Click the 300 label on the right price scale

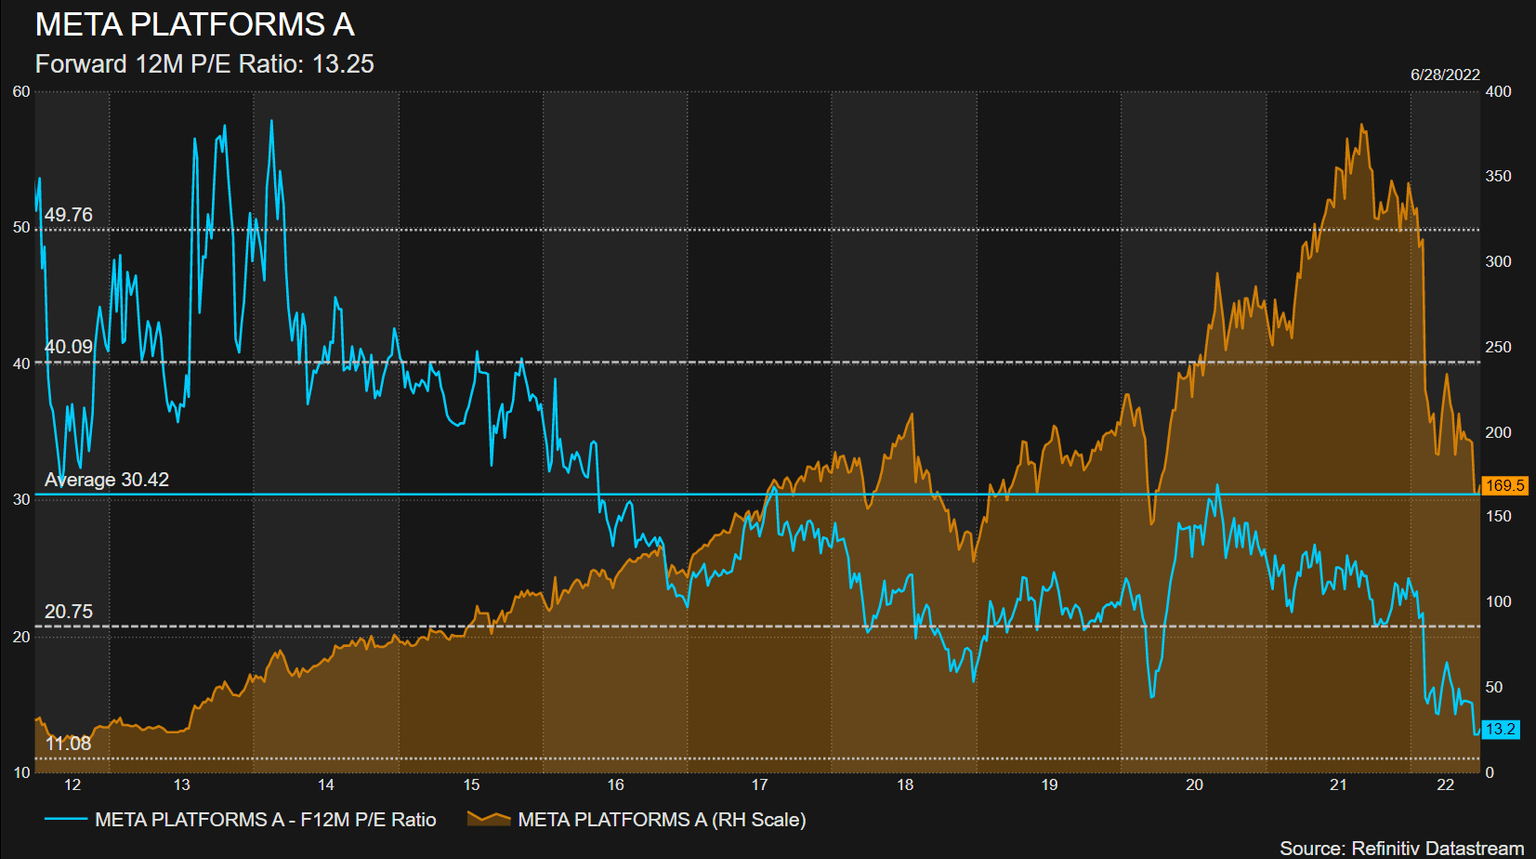coord(1498,262)
